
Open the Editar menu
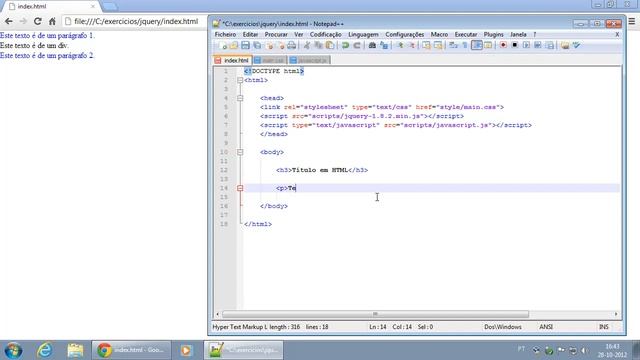[250, 35]
